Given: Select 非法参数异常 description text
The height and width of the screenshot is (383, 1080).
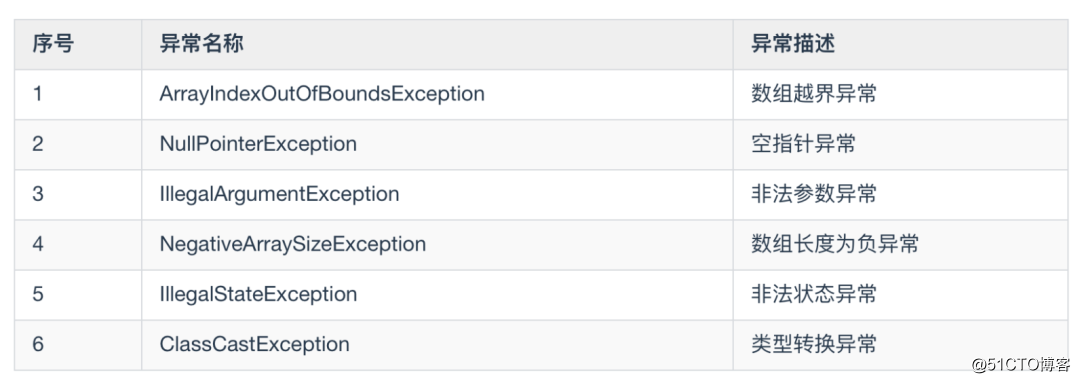Looking at the screenshot, I should [x=814, y=194].
